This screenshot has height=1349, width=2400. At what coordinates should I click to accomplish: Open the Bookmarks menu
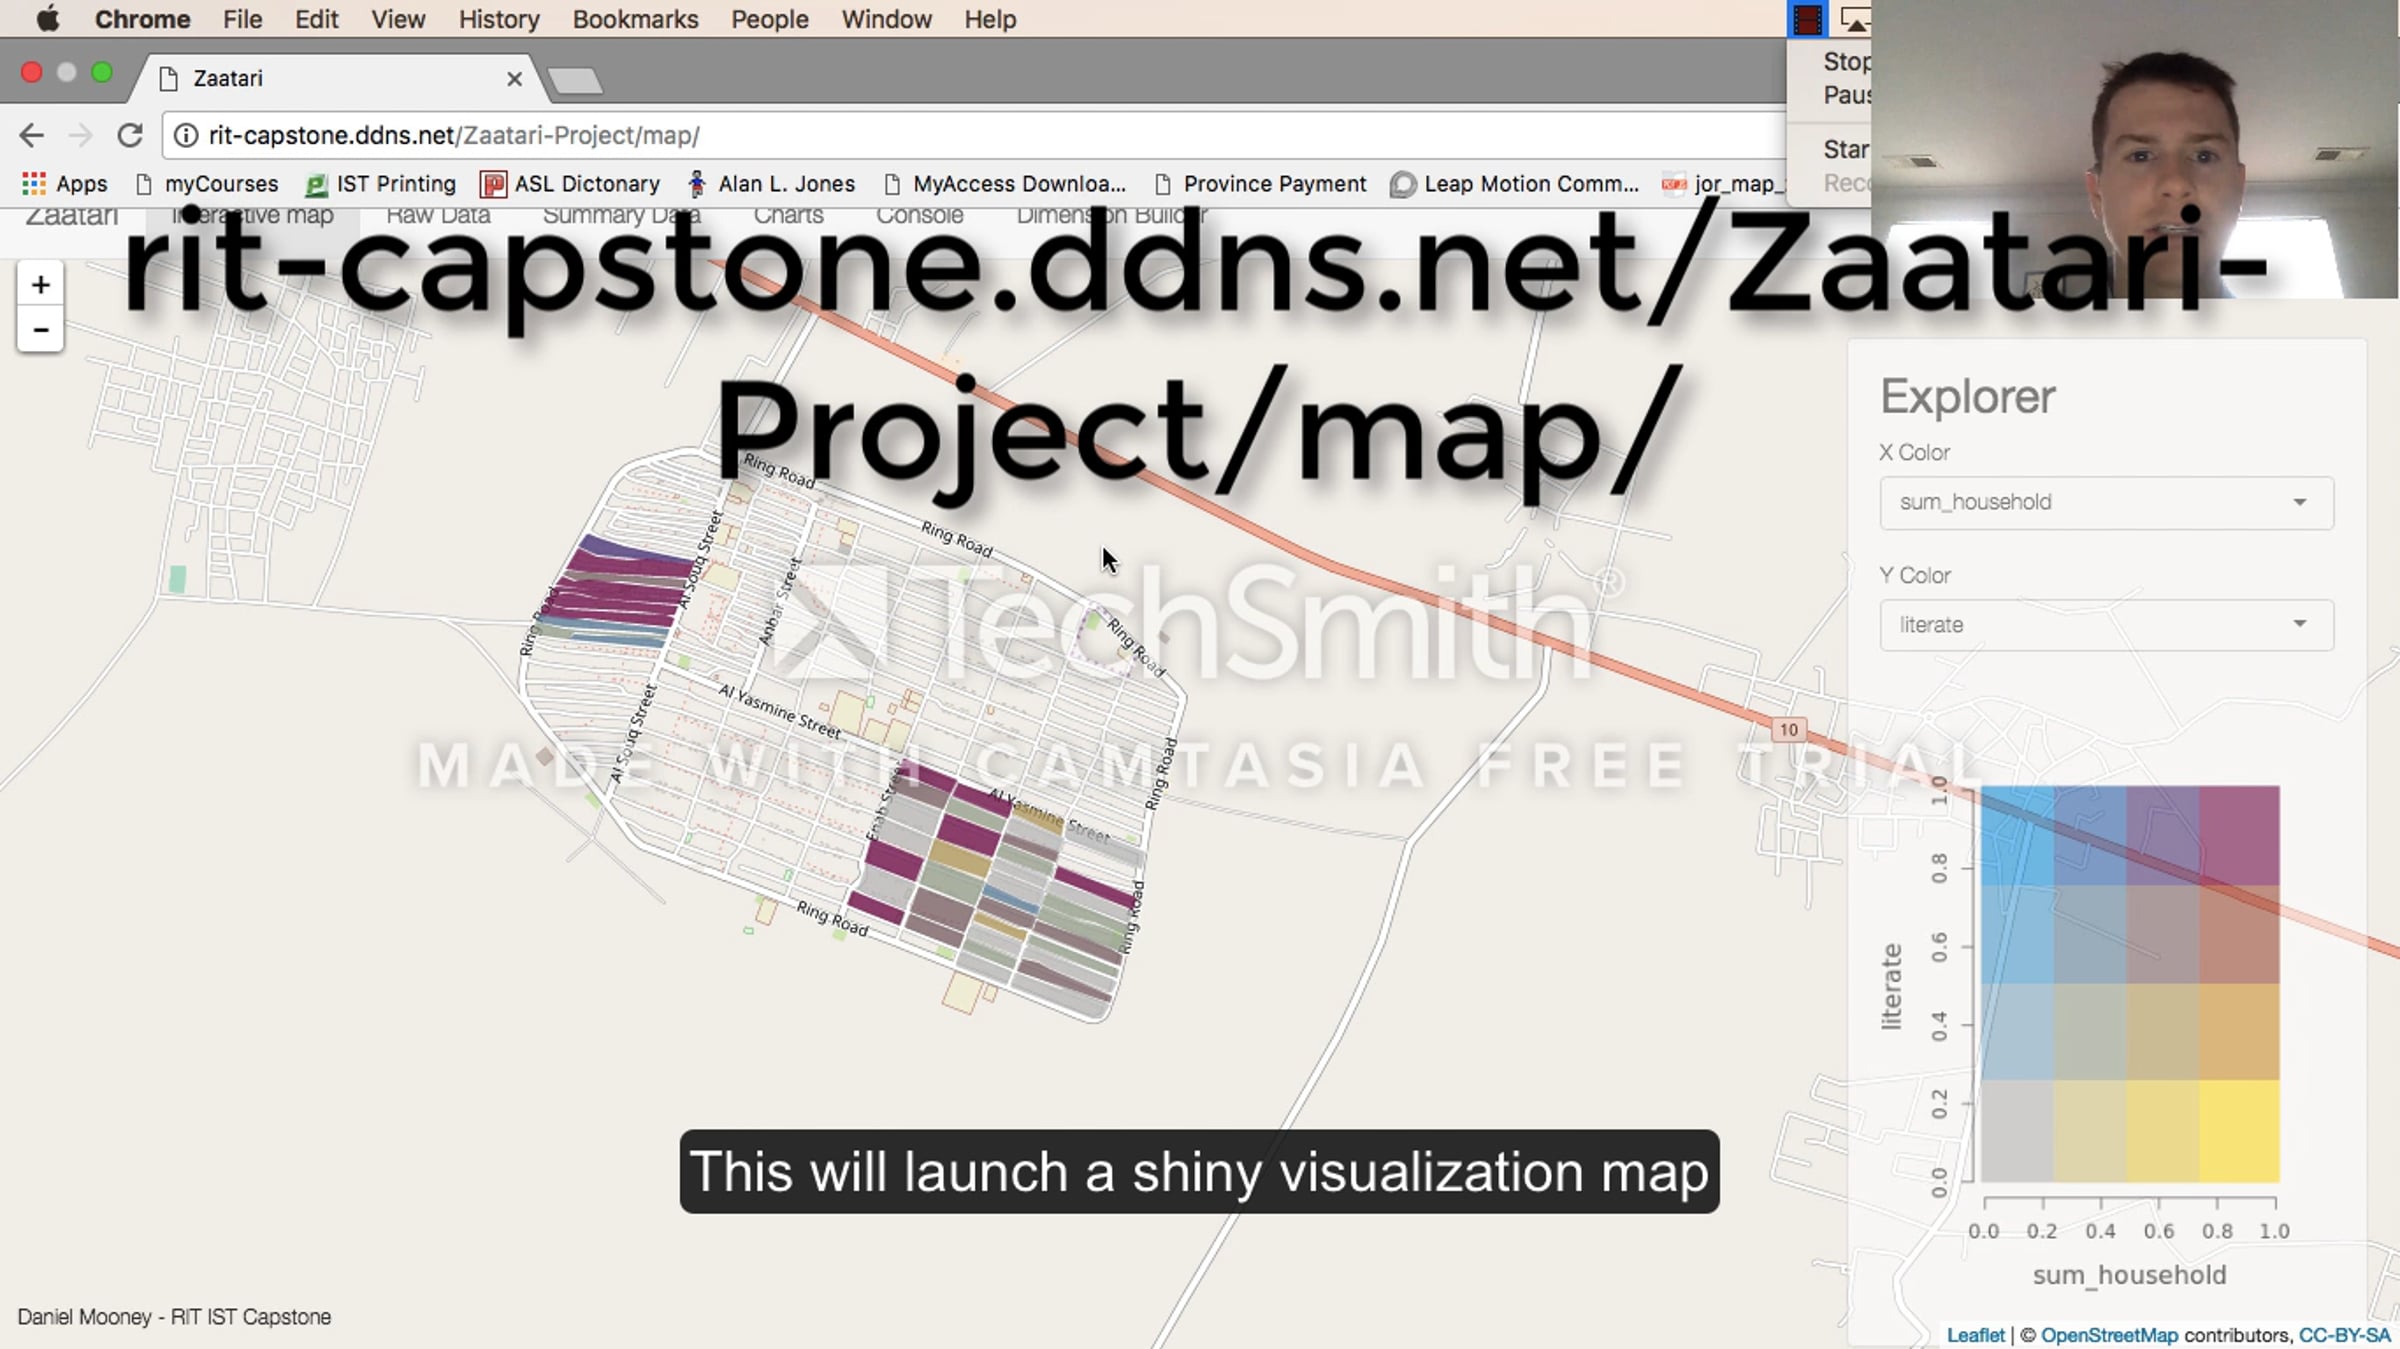(635, 19)
